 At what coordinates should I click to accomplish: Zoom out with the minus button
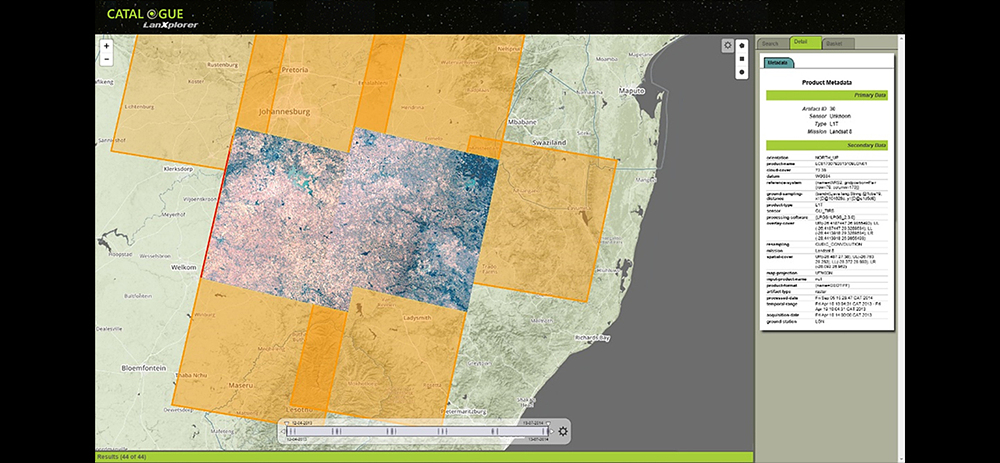[x=106, y=59]
